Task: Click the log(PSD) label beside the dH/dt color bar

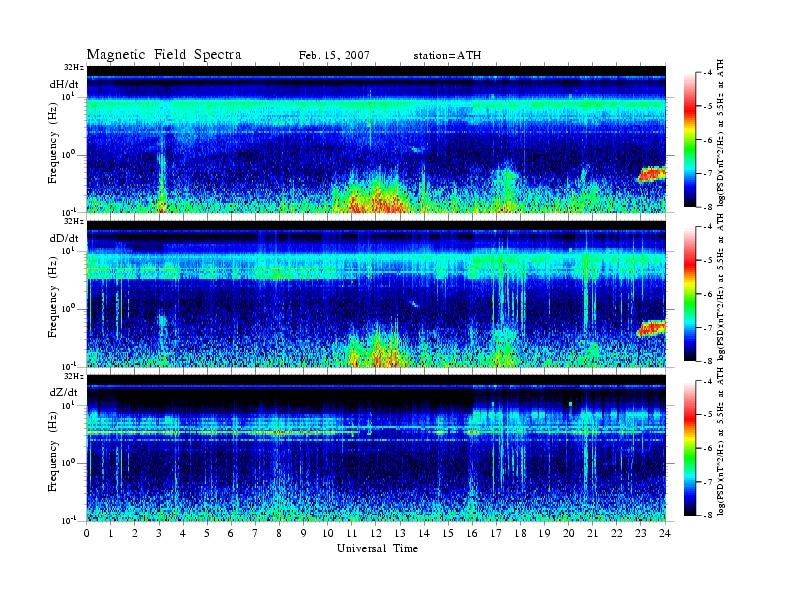Action: (x=721, y=133)
